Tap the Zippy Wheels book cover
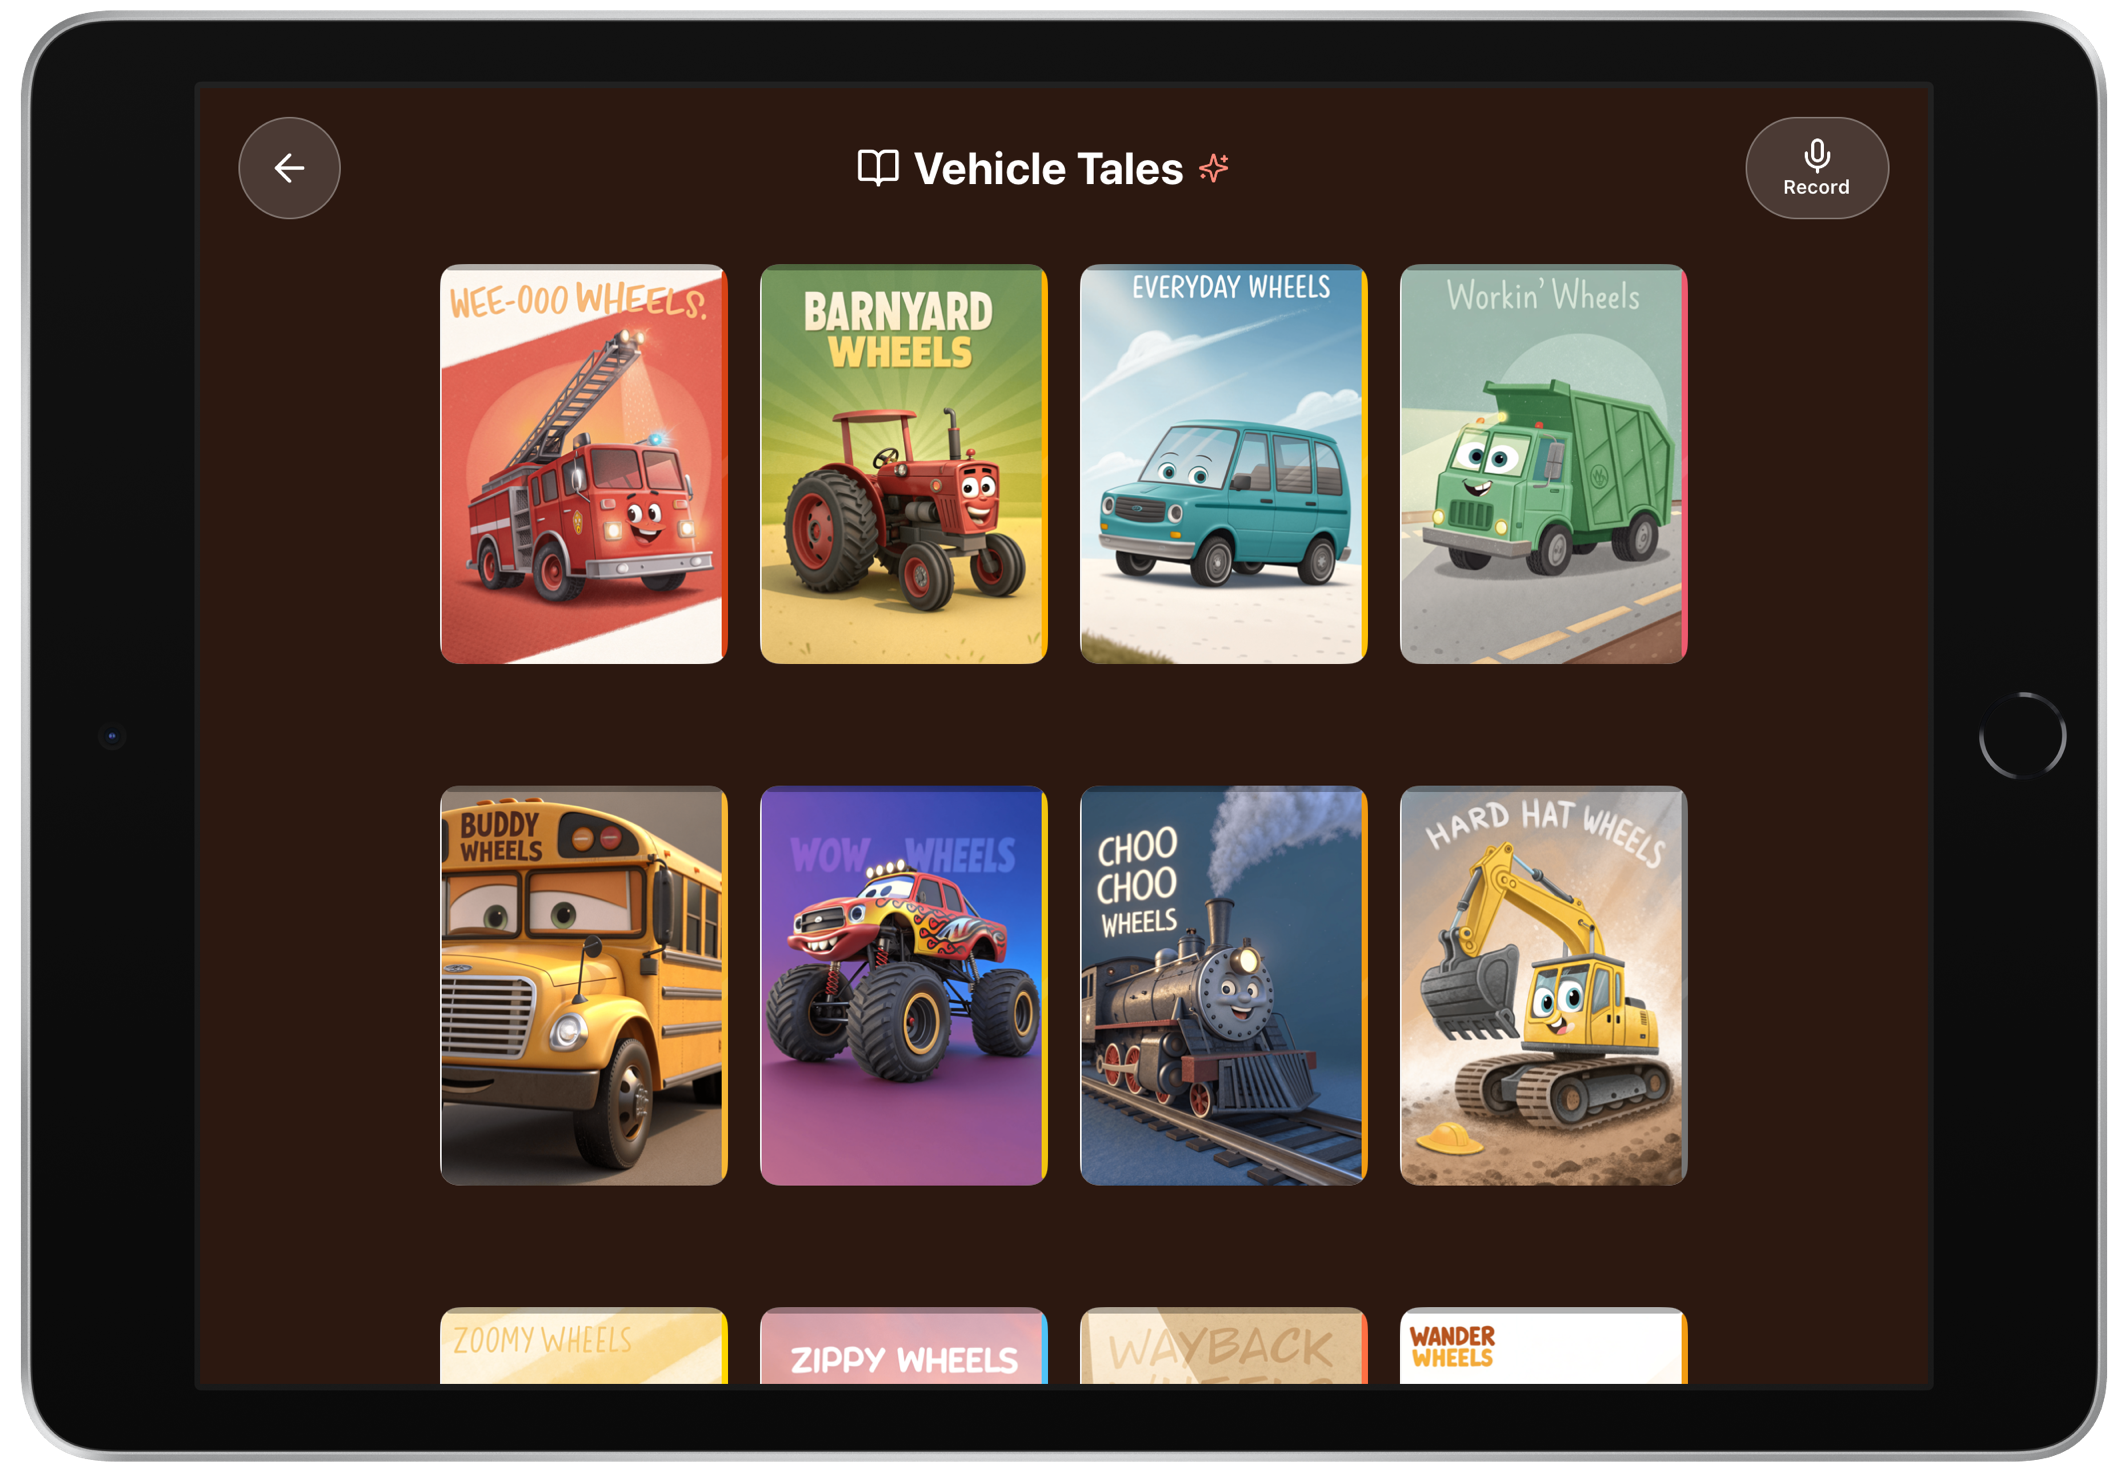2128x1472 pixels. pos(903,1346)
